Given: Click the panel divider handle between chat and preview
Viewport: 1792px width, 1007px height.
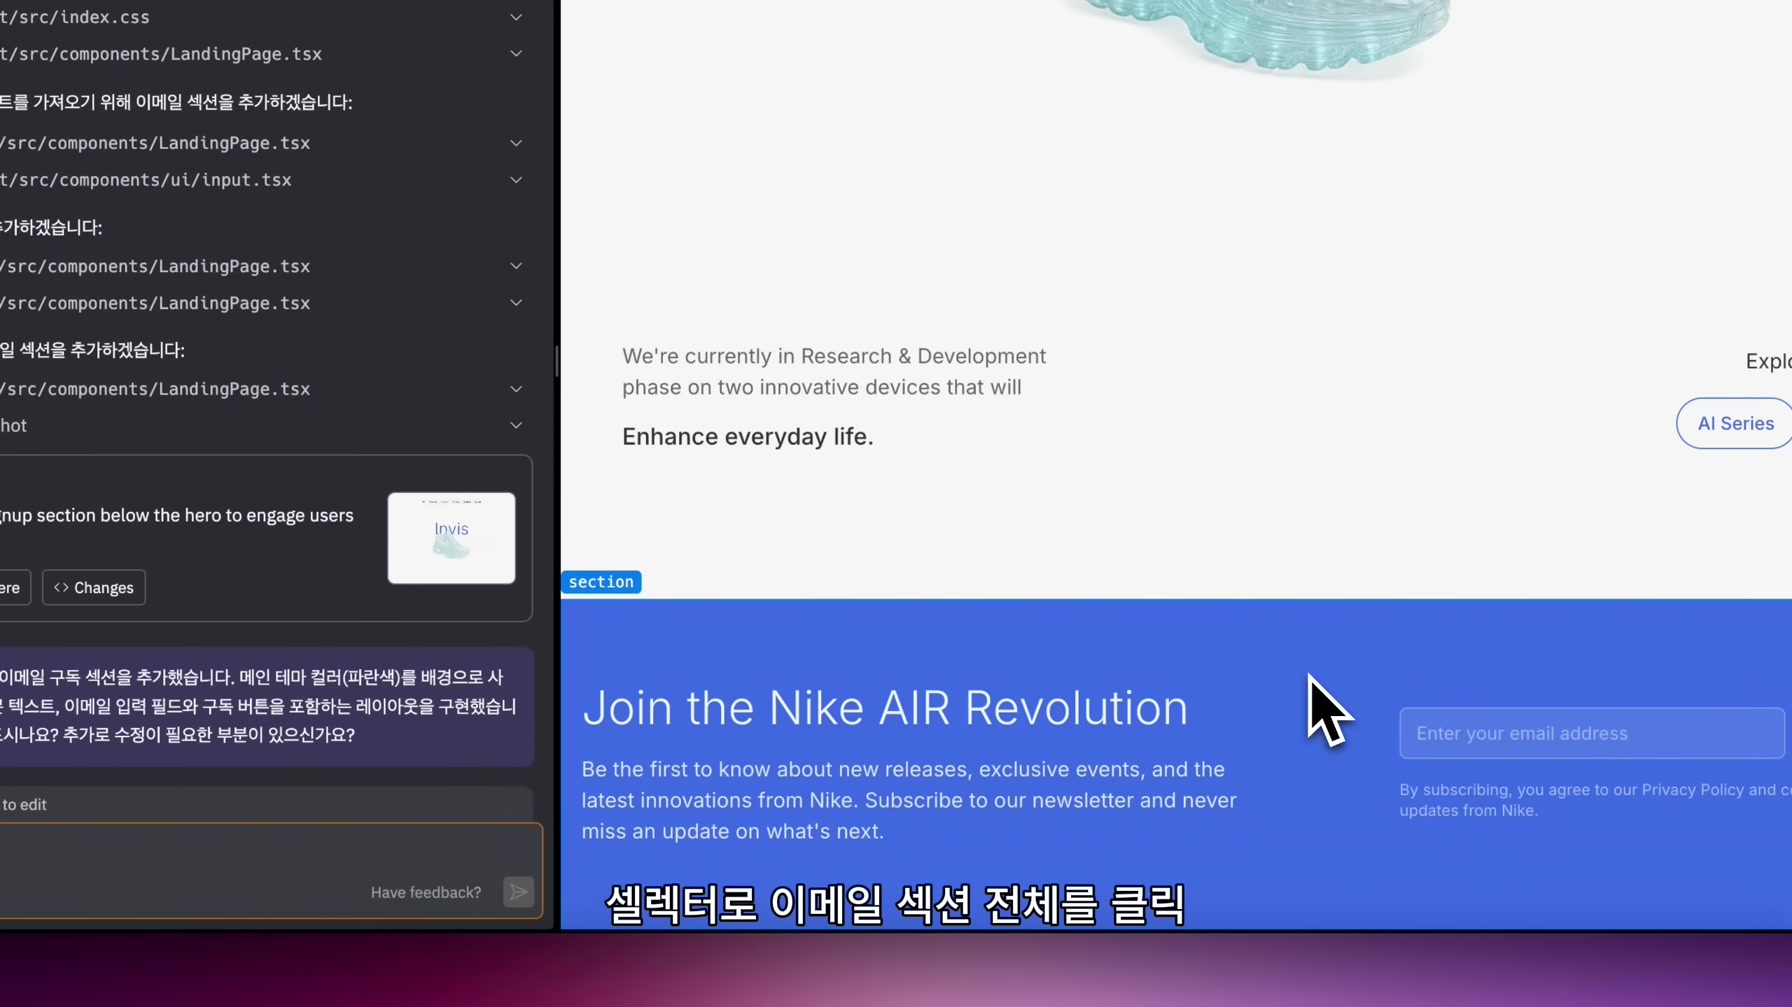Looking at the screenshot, I should [x=557, y=361].
